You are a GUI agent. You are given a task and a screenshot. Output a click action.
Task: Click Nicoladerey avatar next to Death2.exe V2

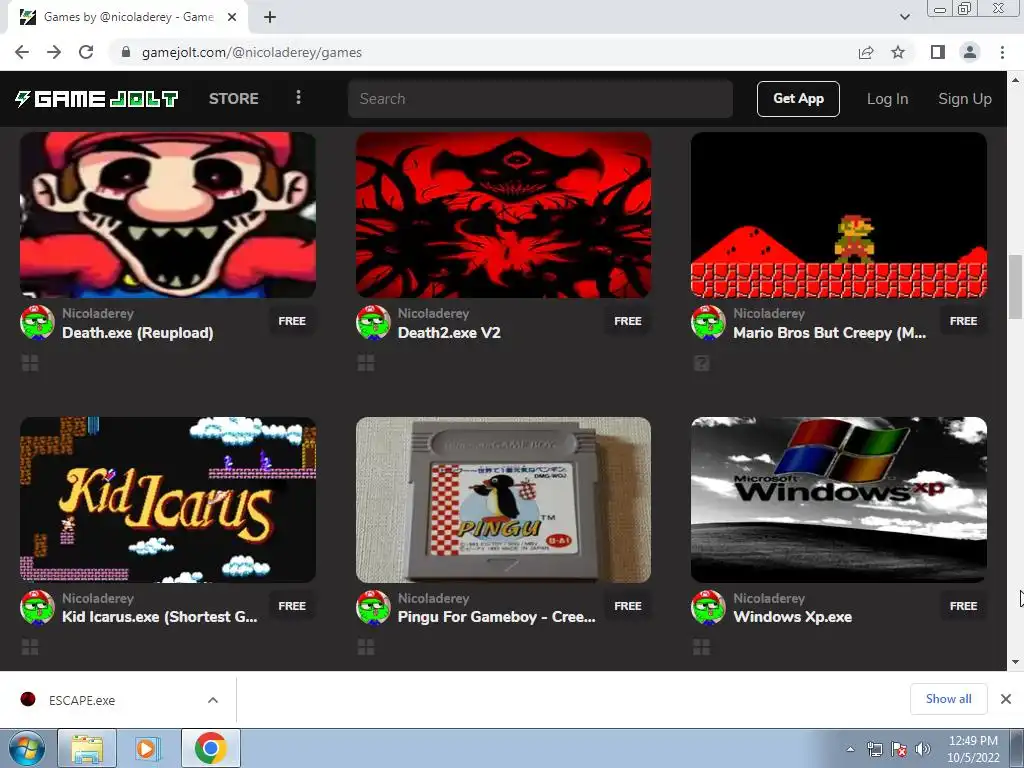(x=373, y=322)
